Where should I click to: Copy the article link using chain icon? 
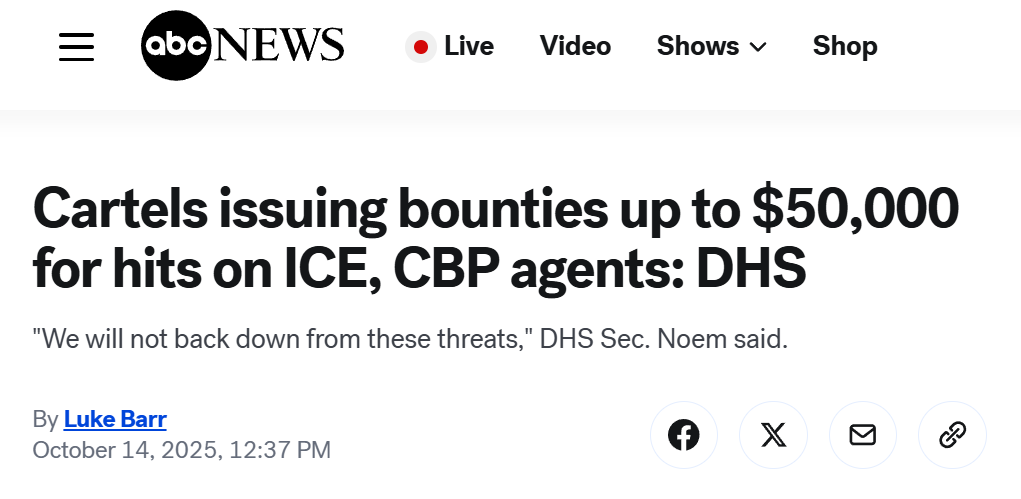952,435
